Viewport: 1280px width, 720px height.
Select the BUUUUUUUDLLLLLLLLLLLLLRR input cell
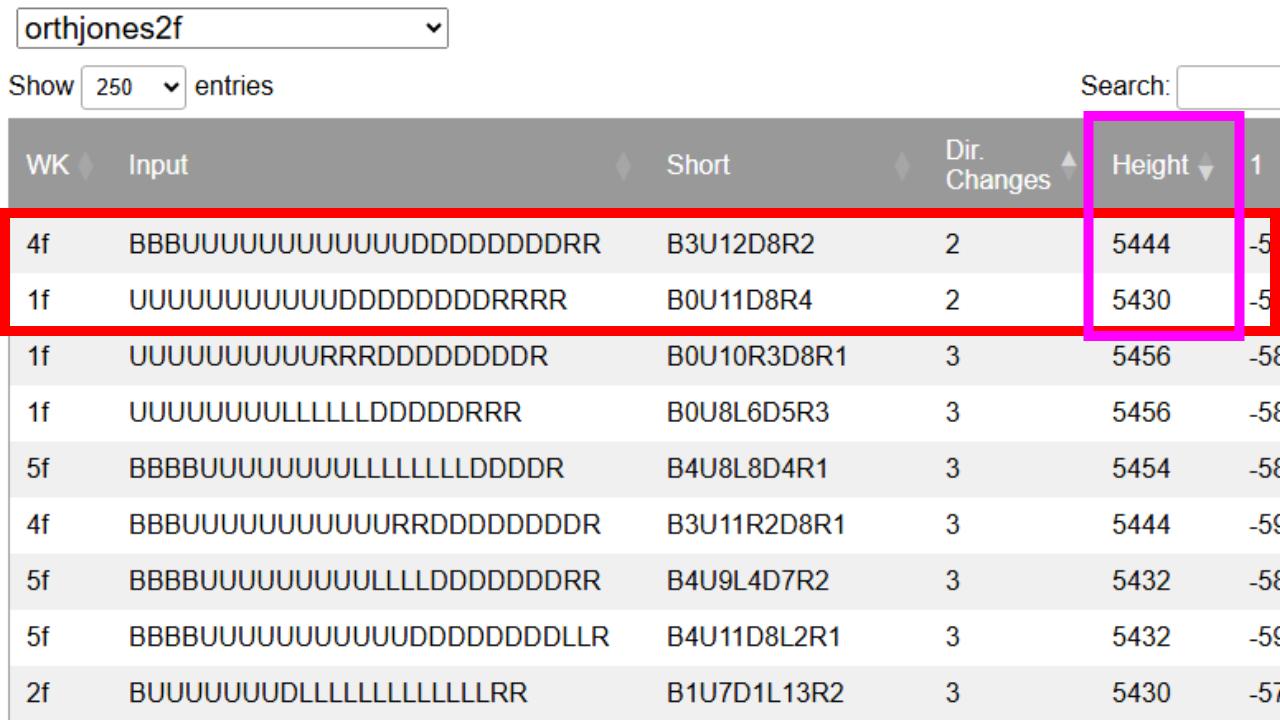[327, 692]
